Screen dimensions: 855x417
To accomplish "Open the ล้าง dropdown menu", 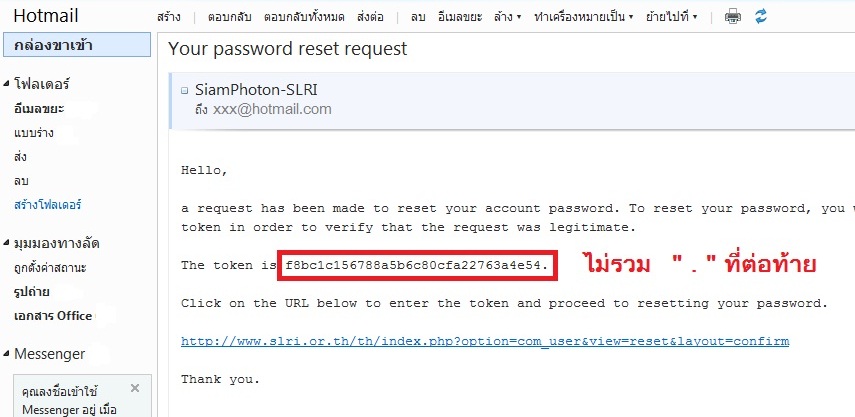I will point(507,17).
